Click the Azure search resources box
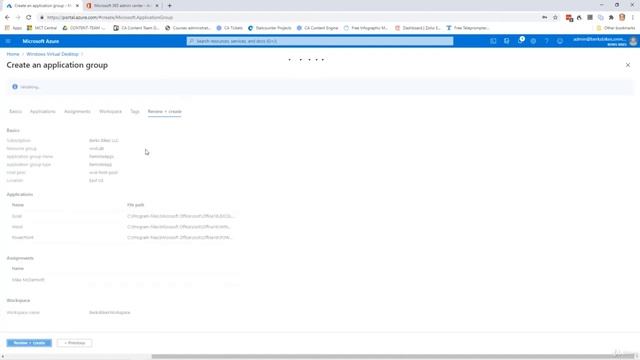The image size is (640, 360). coord(320,41)
